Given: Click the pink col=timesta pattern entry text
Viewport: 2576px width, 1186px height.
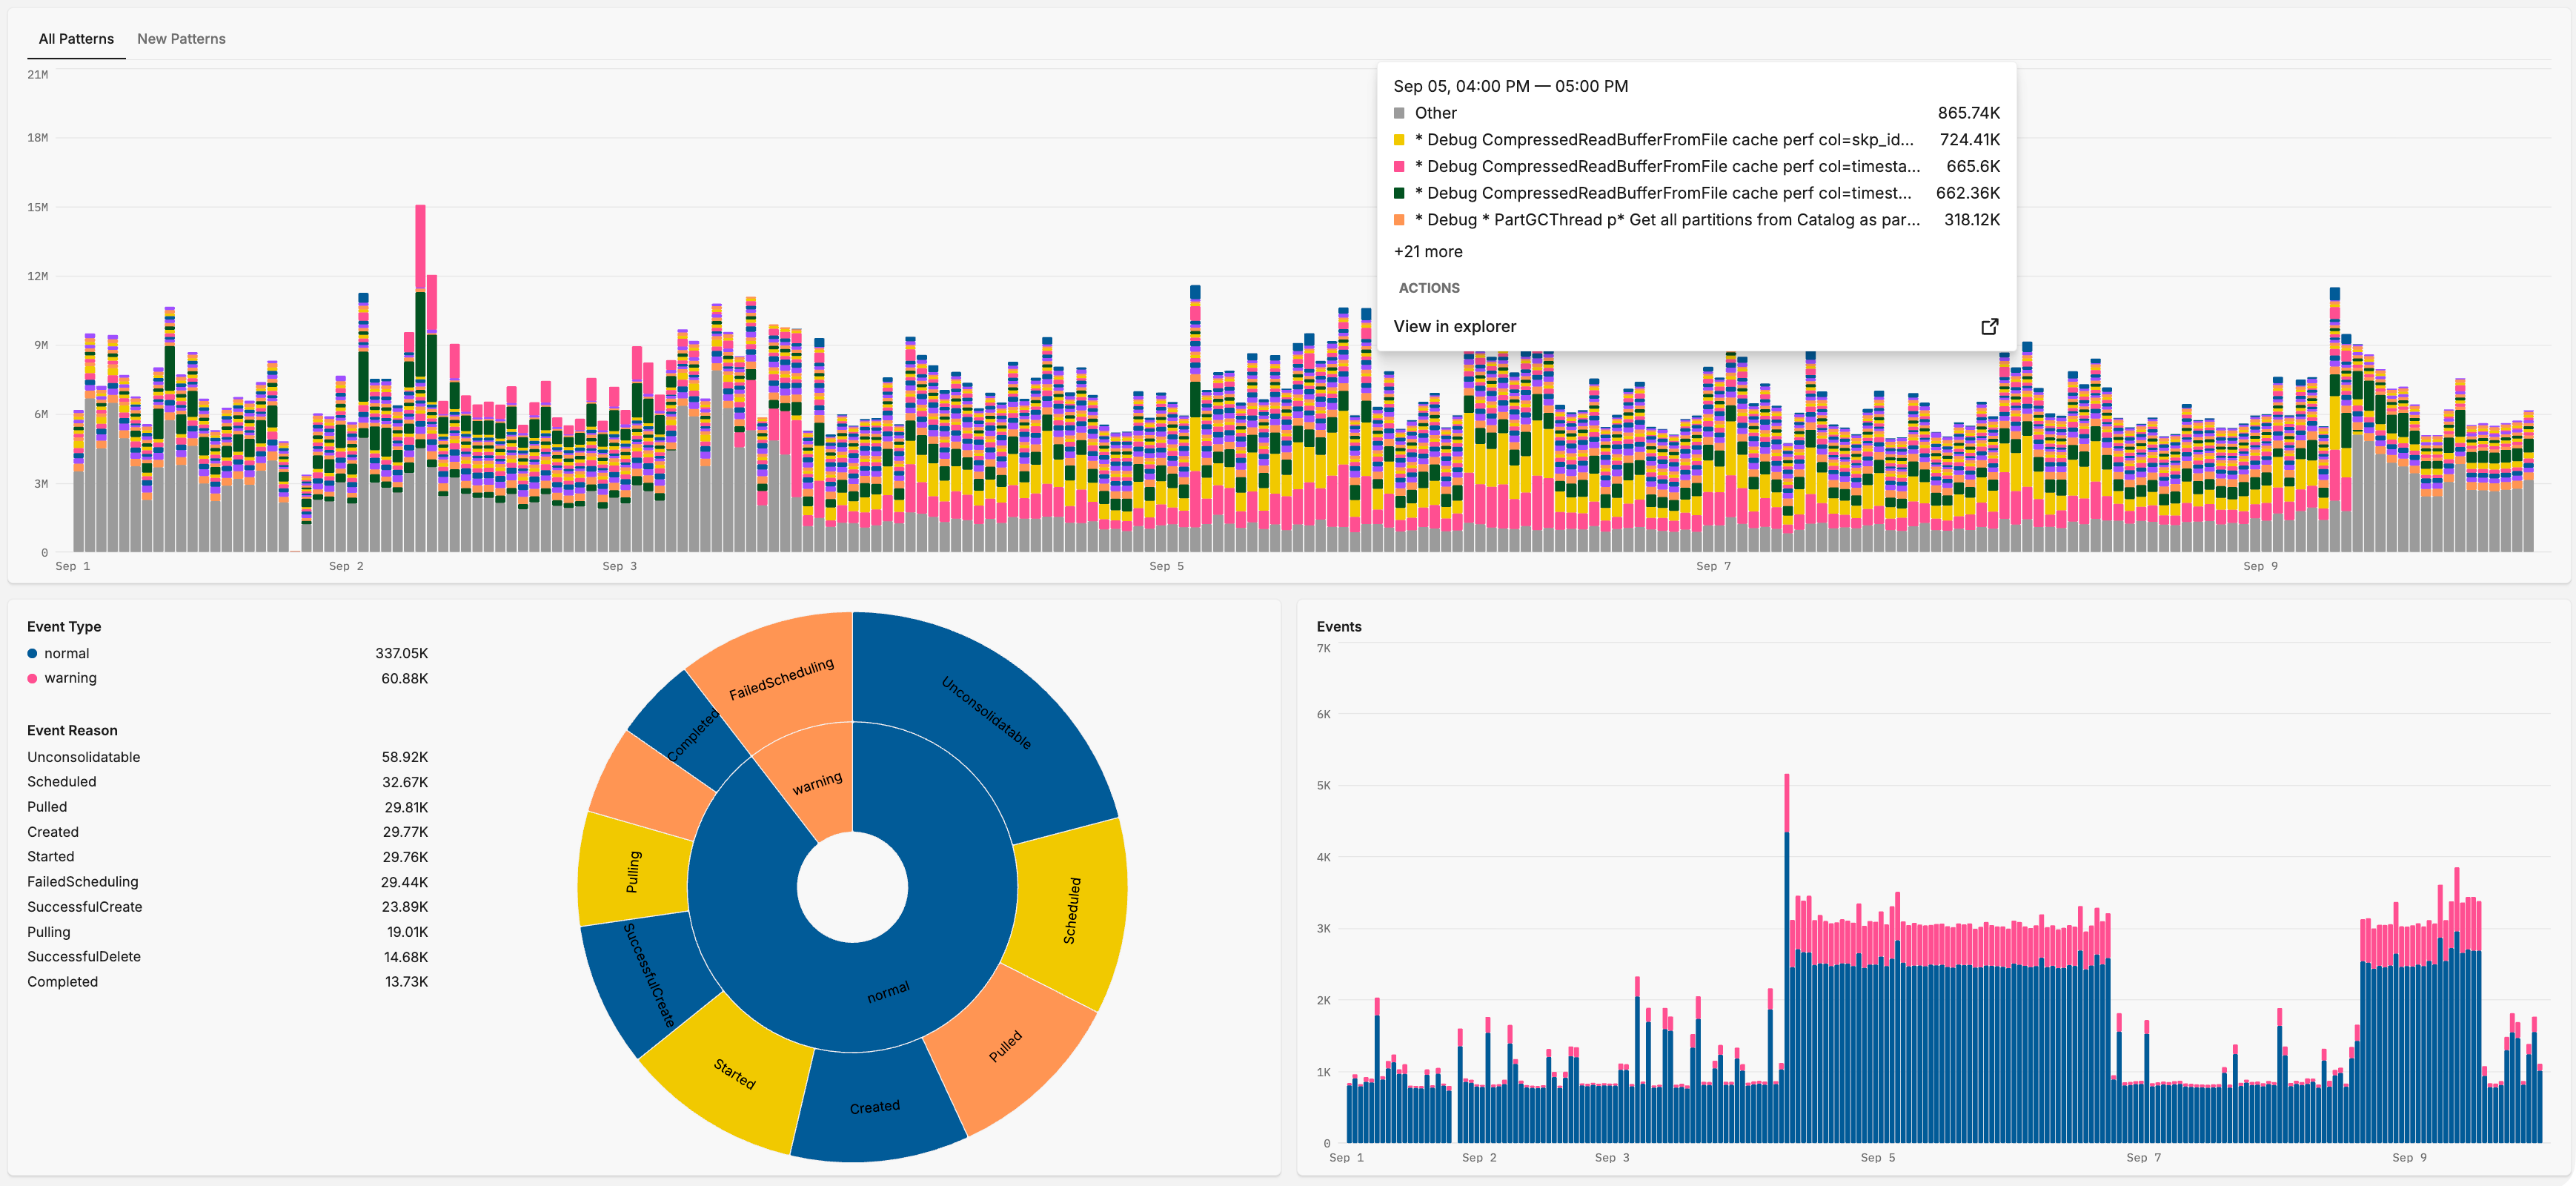Looking at the screenshot, I should click(x=1667, y=166).
